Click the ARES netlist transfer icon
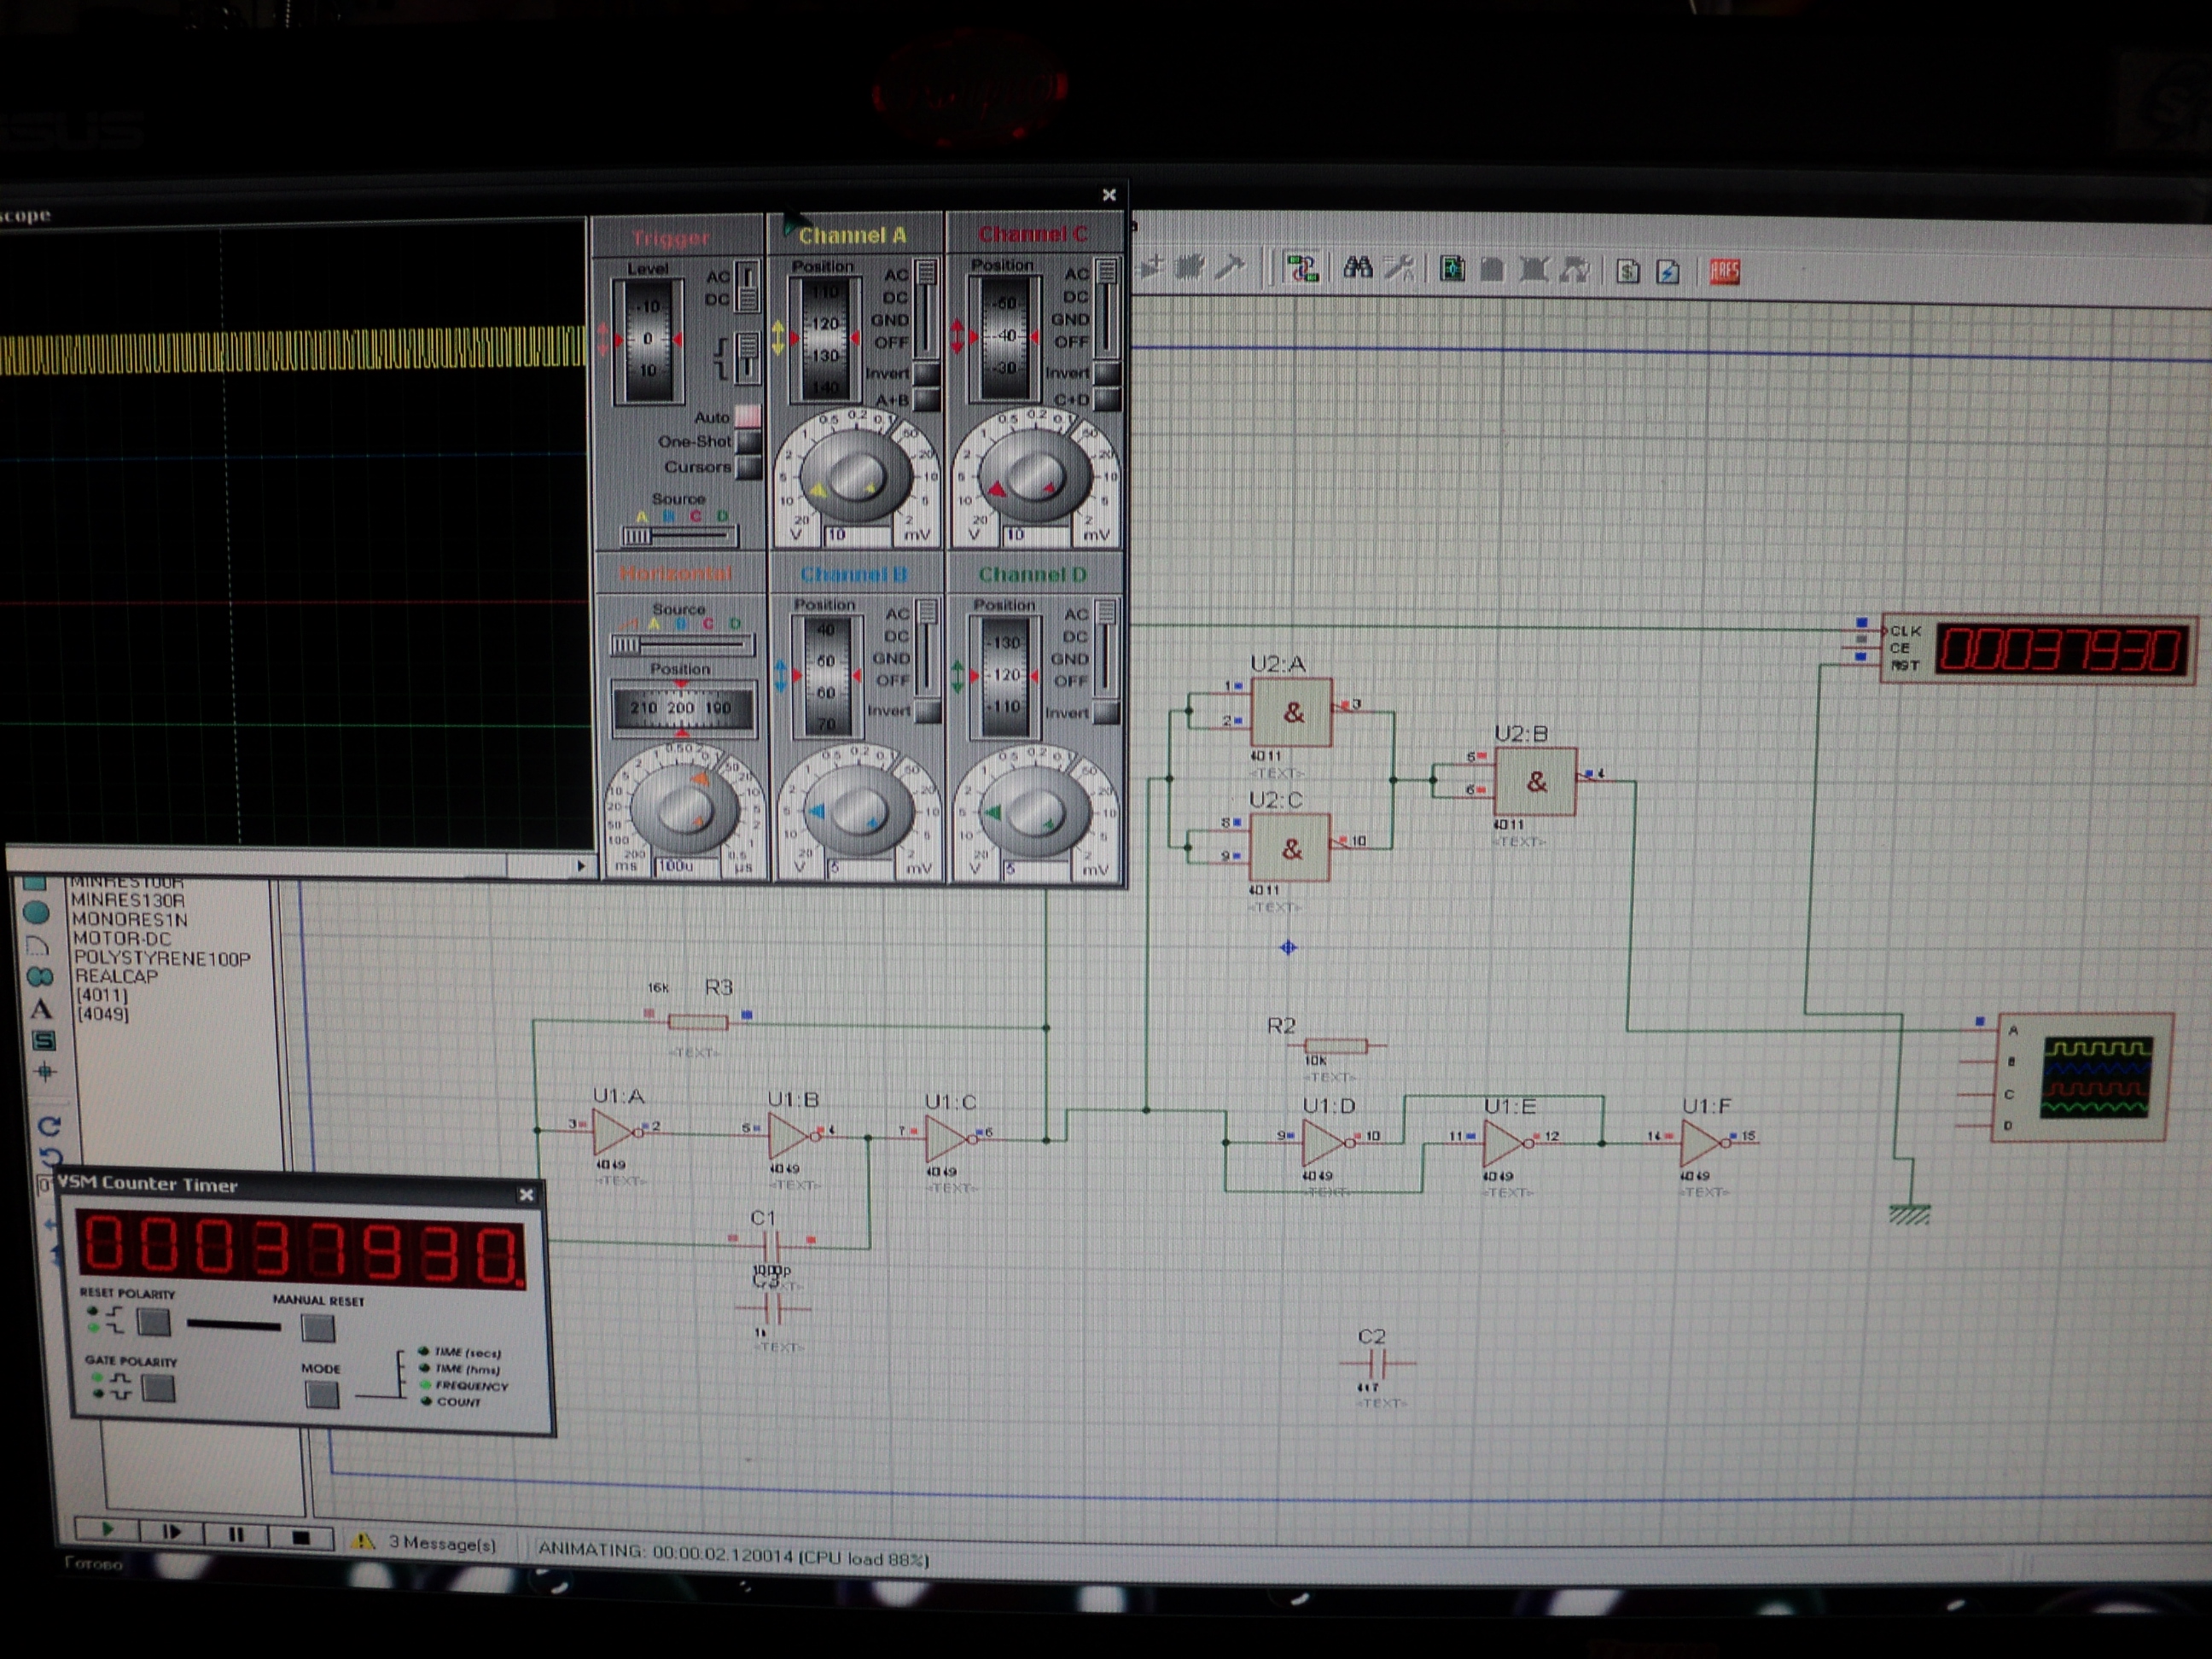Image resolution: width=2212 pixels, height=1659 pixels. [1724, 271]
